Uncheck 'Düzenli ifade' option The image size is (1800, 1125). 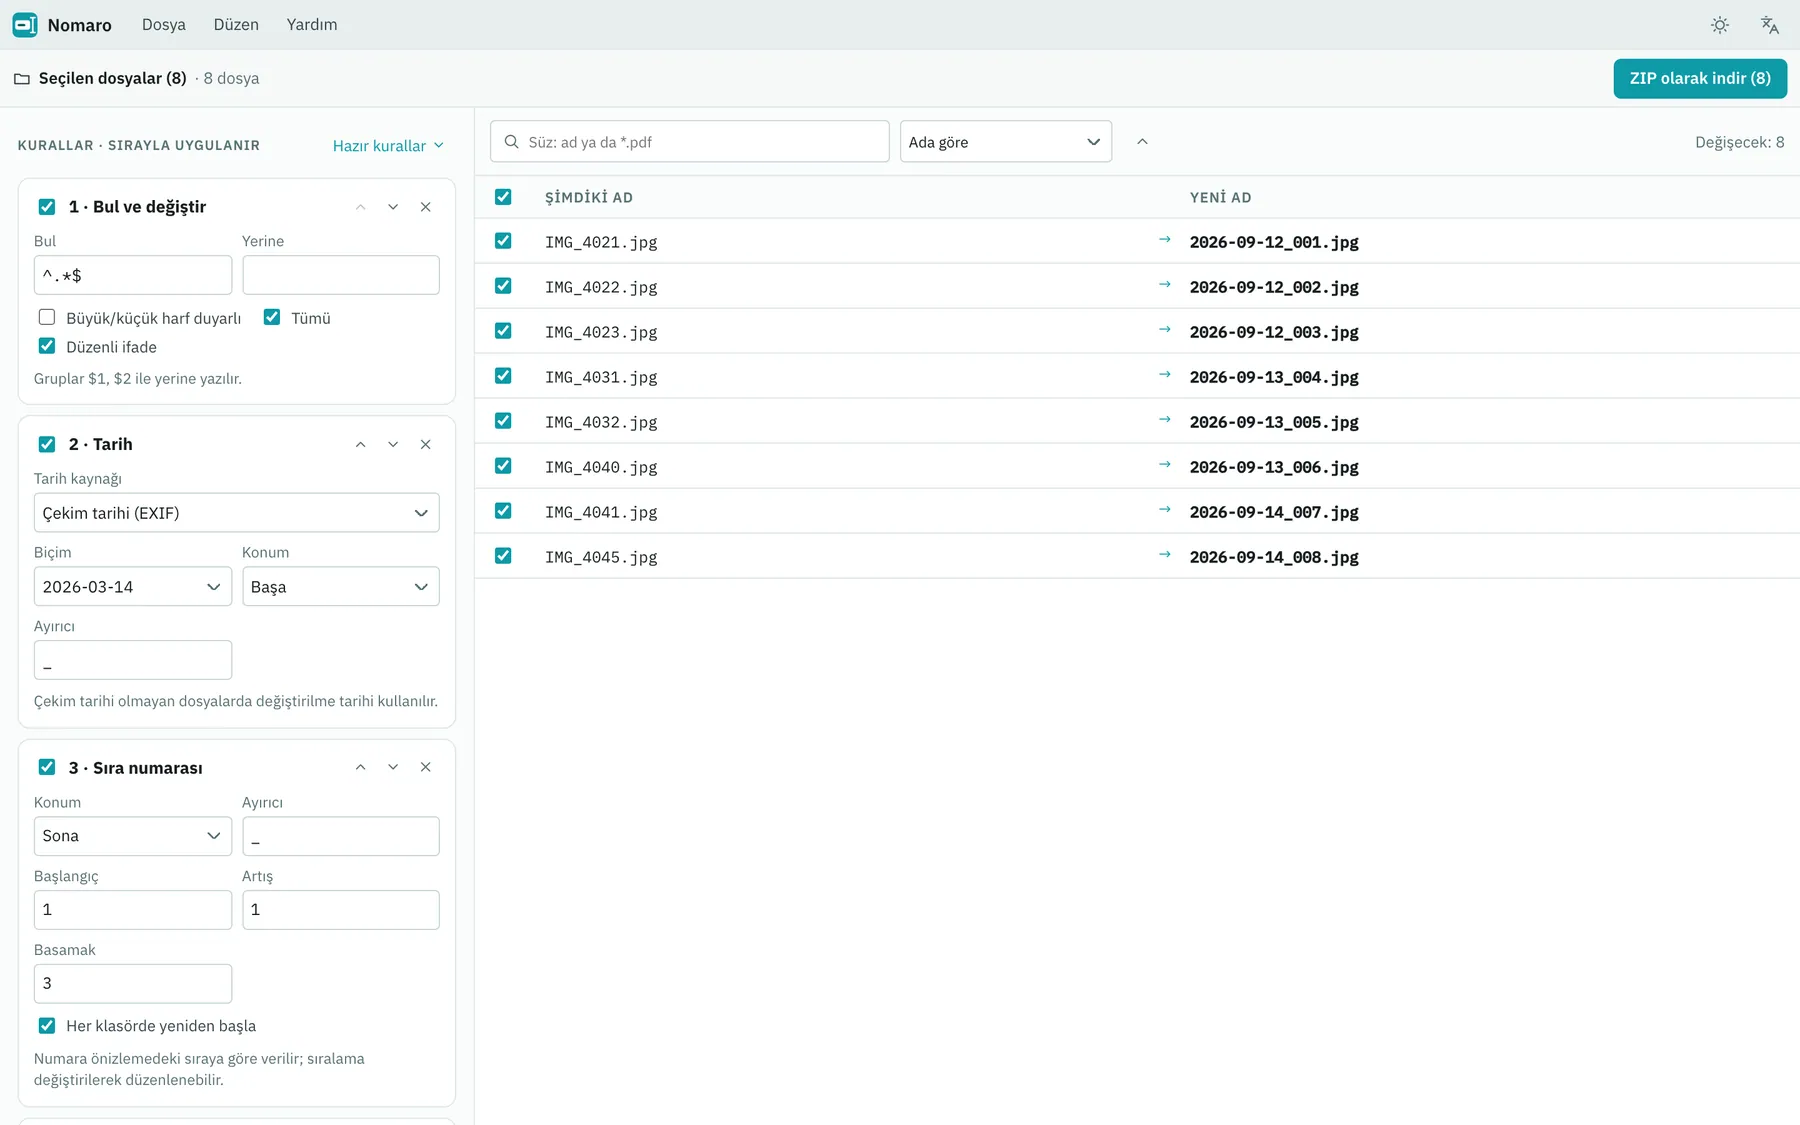pos(47,346)
